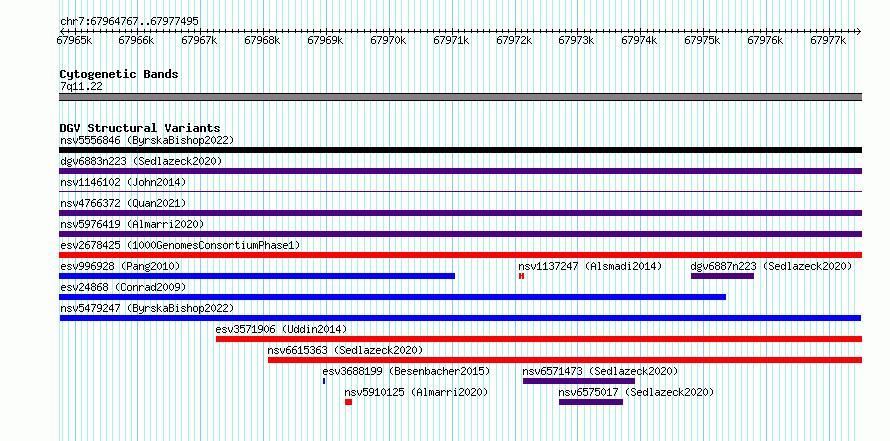The width and height of the screenshot is (890, 441).
Task: Click the gray 7q11.22 cytoband bar
Action: coord(460,97)
